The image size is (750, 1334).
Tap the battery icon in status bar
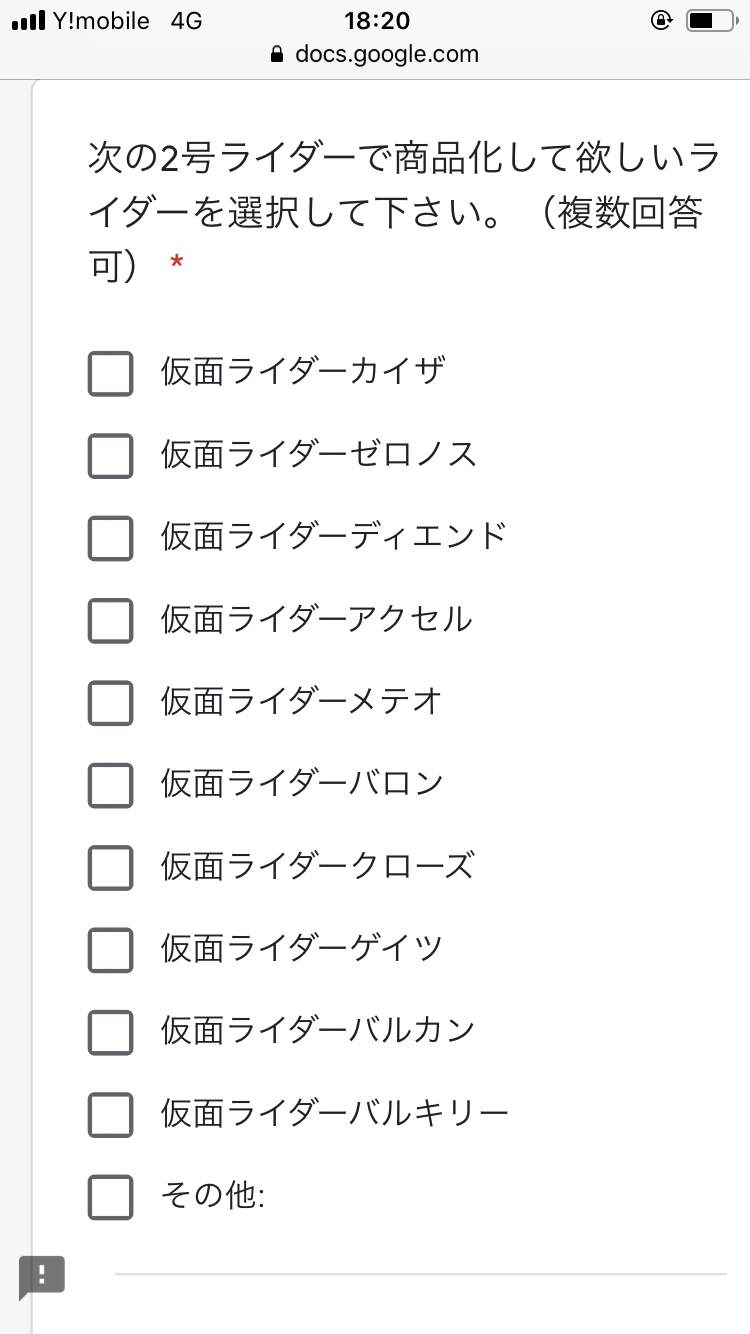[711, 20]
